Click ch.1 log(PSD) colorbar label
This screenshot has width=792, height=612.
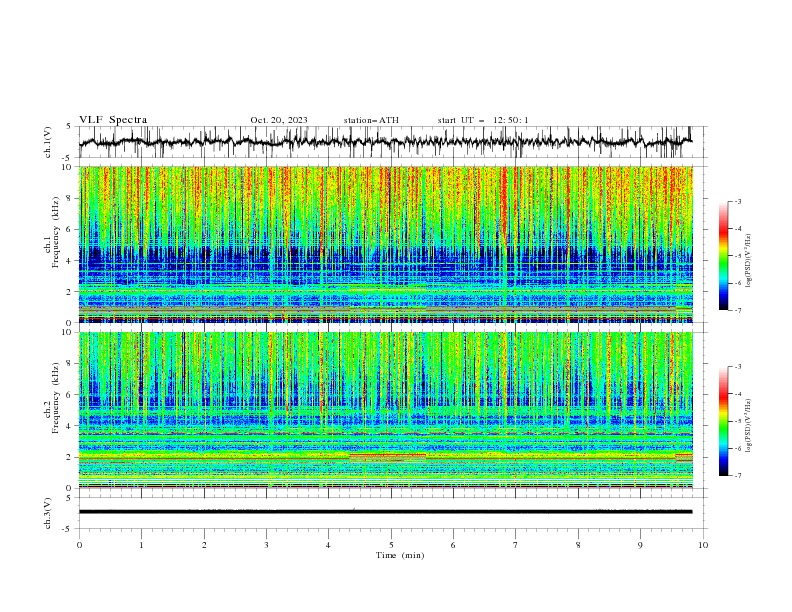749,261
